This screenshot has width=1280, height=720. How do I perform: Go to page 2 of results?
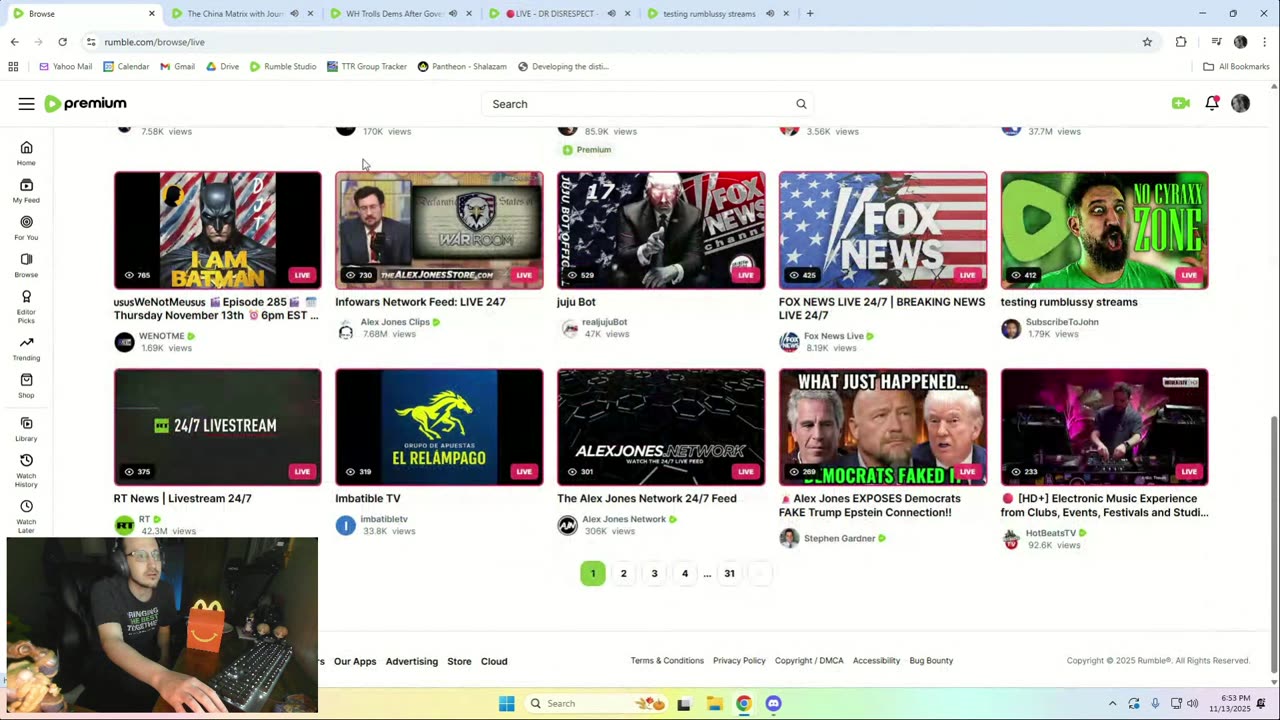[x=623, y=574]
